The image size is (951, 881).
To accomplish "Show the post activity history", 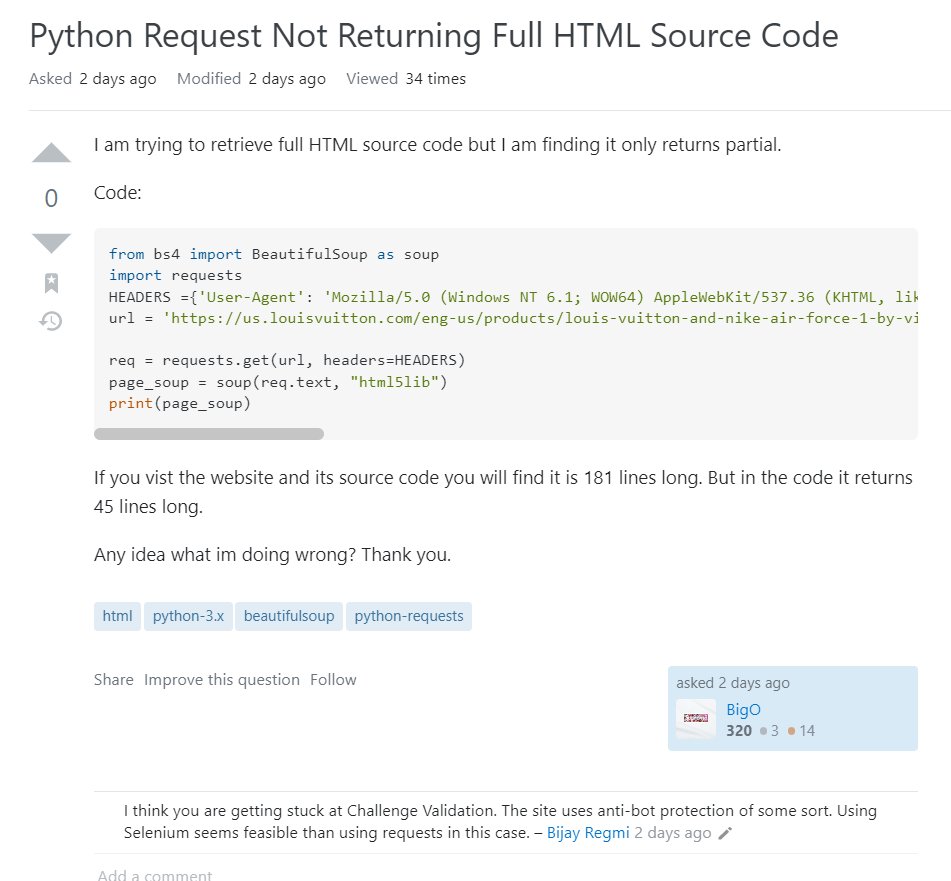I will tap(51, 321).
